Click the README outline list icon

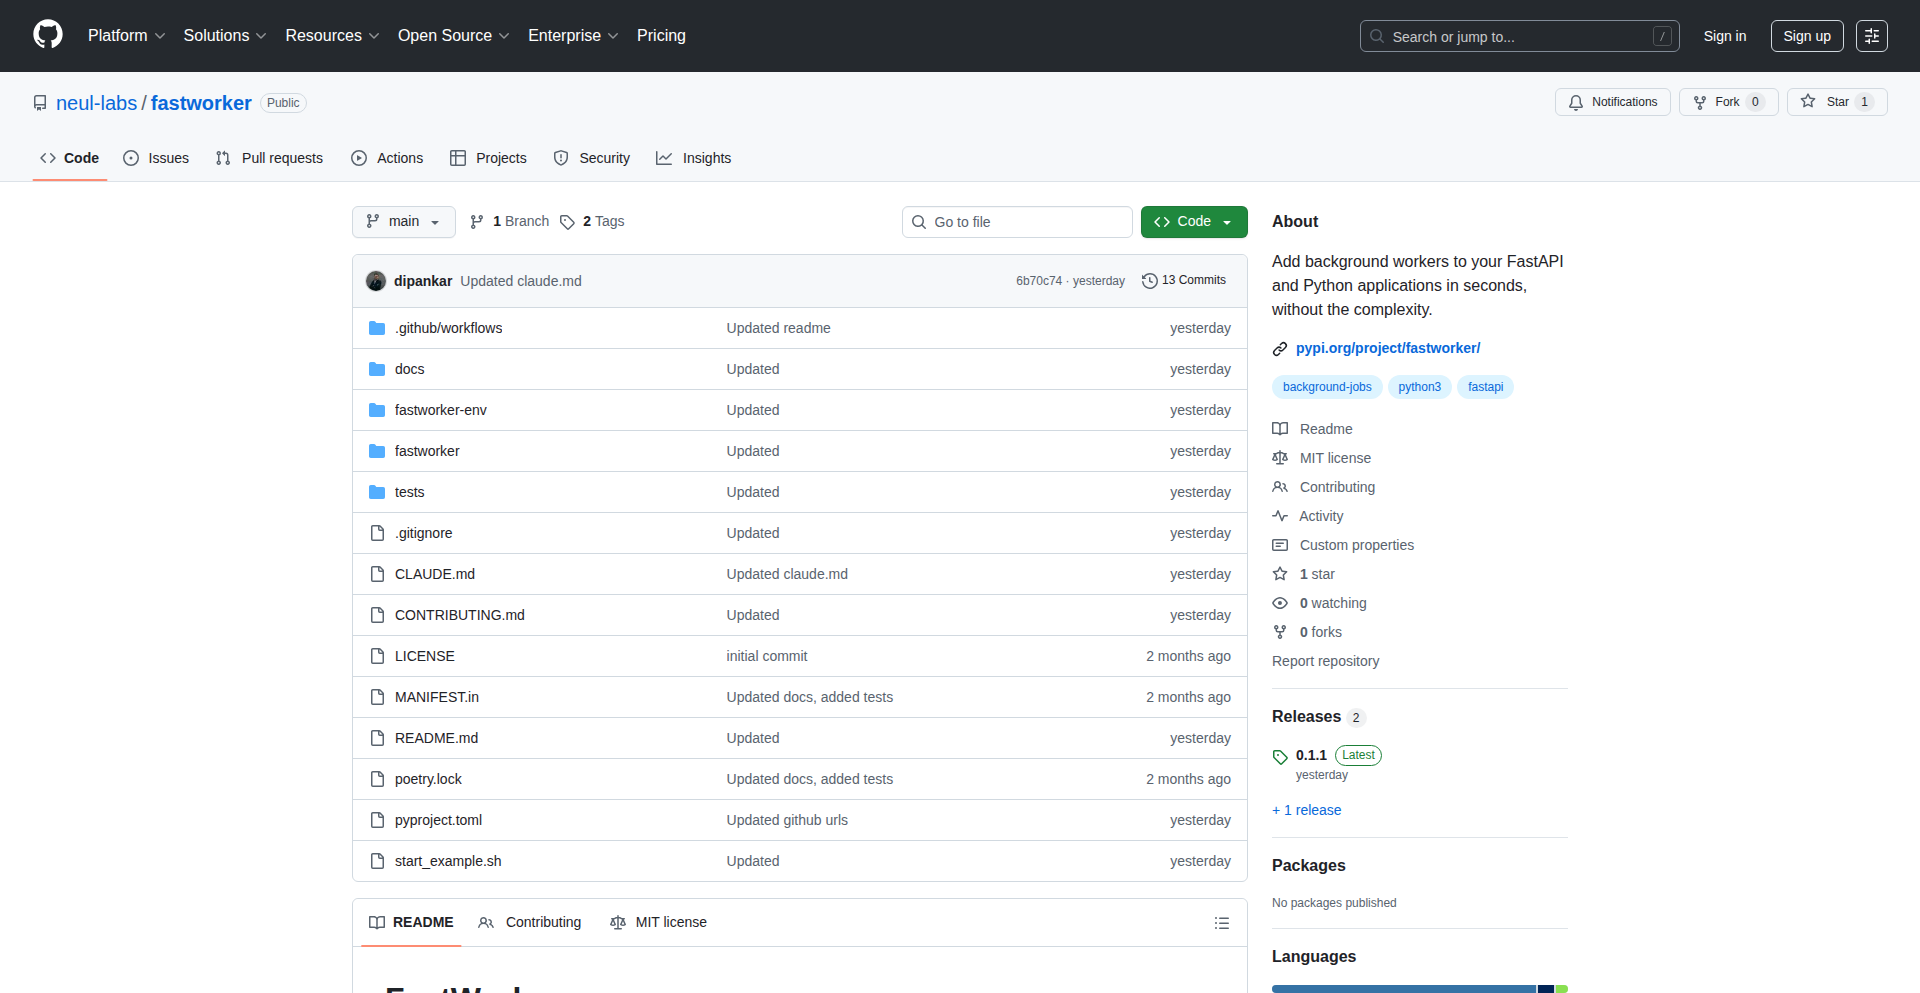pyautogui.click(x=1221, y=922)
